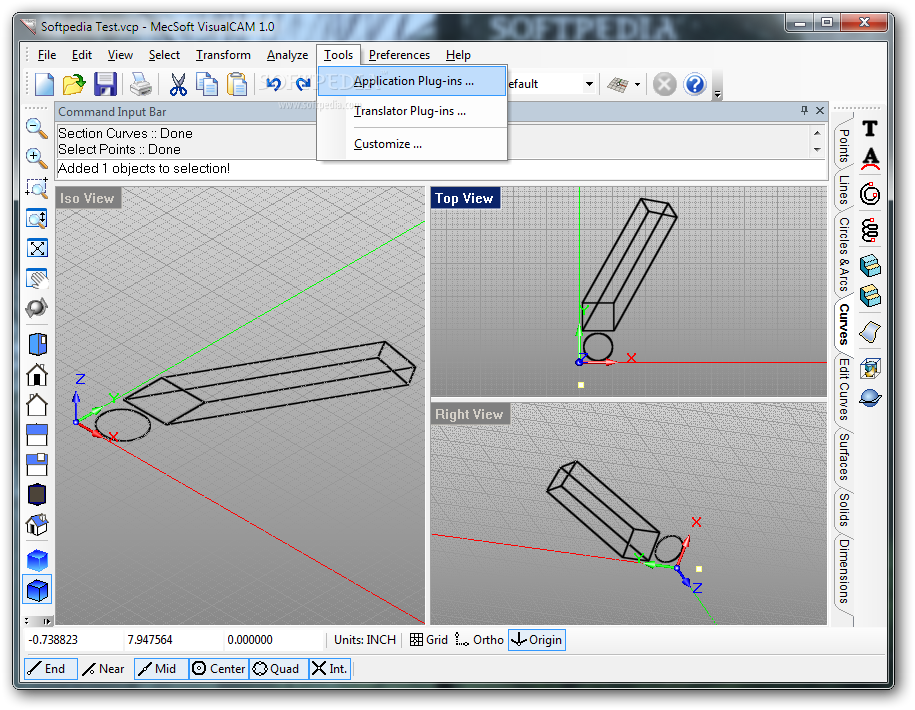Toggle Ortho mode
Viewport: 915px width, 710px height.
479,639
